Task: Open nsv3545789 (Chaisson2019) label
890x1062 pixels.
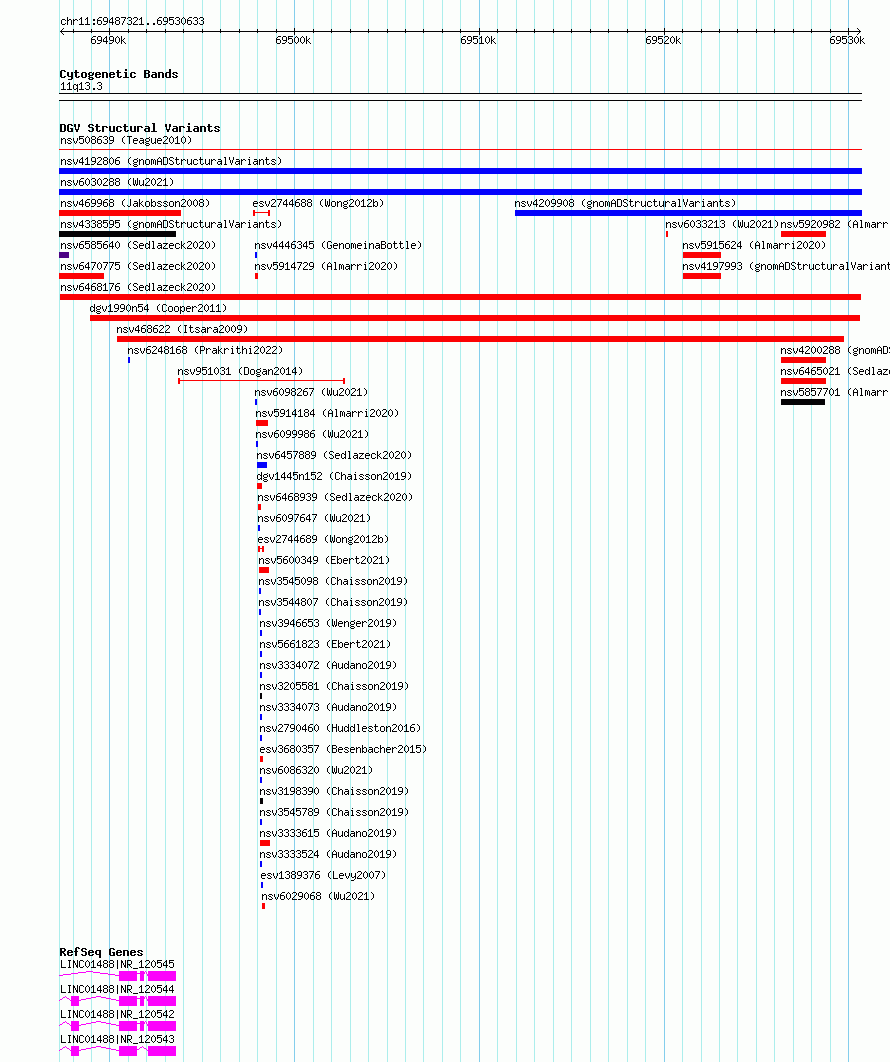Action: 335,812
